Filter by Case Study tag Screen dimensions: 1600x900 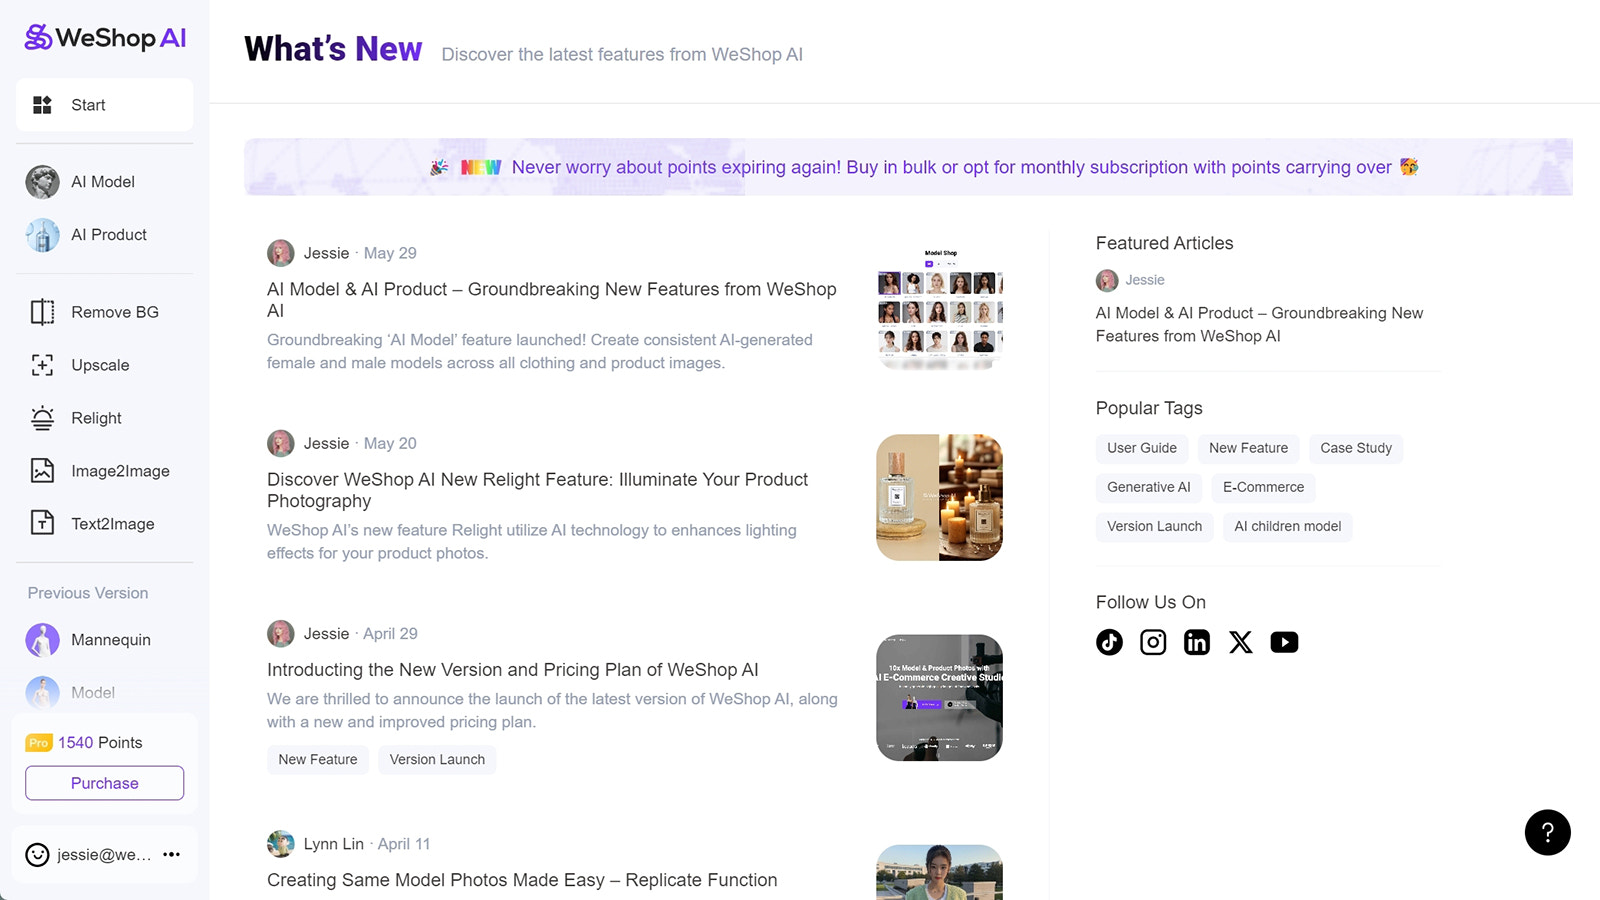point(1356,448)
